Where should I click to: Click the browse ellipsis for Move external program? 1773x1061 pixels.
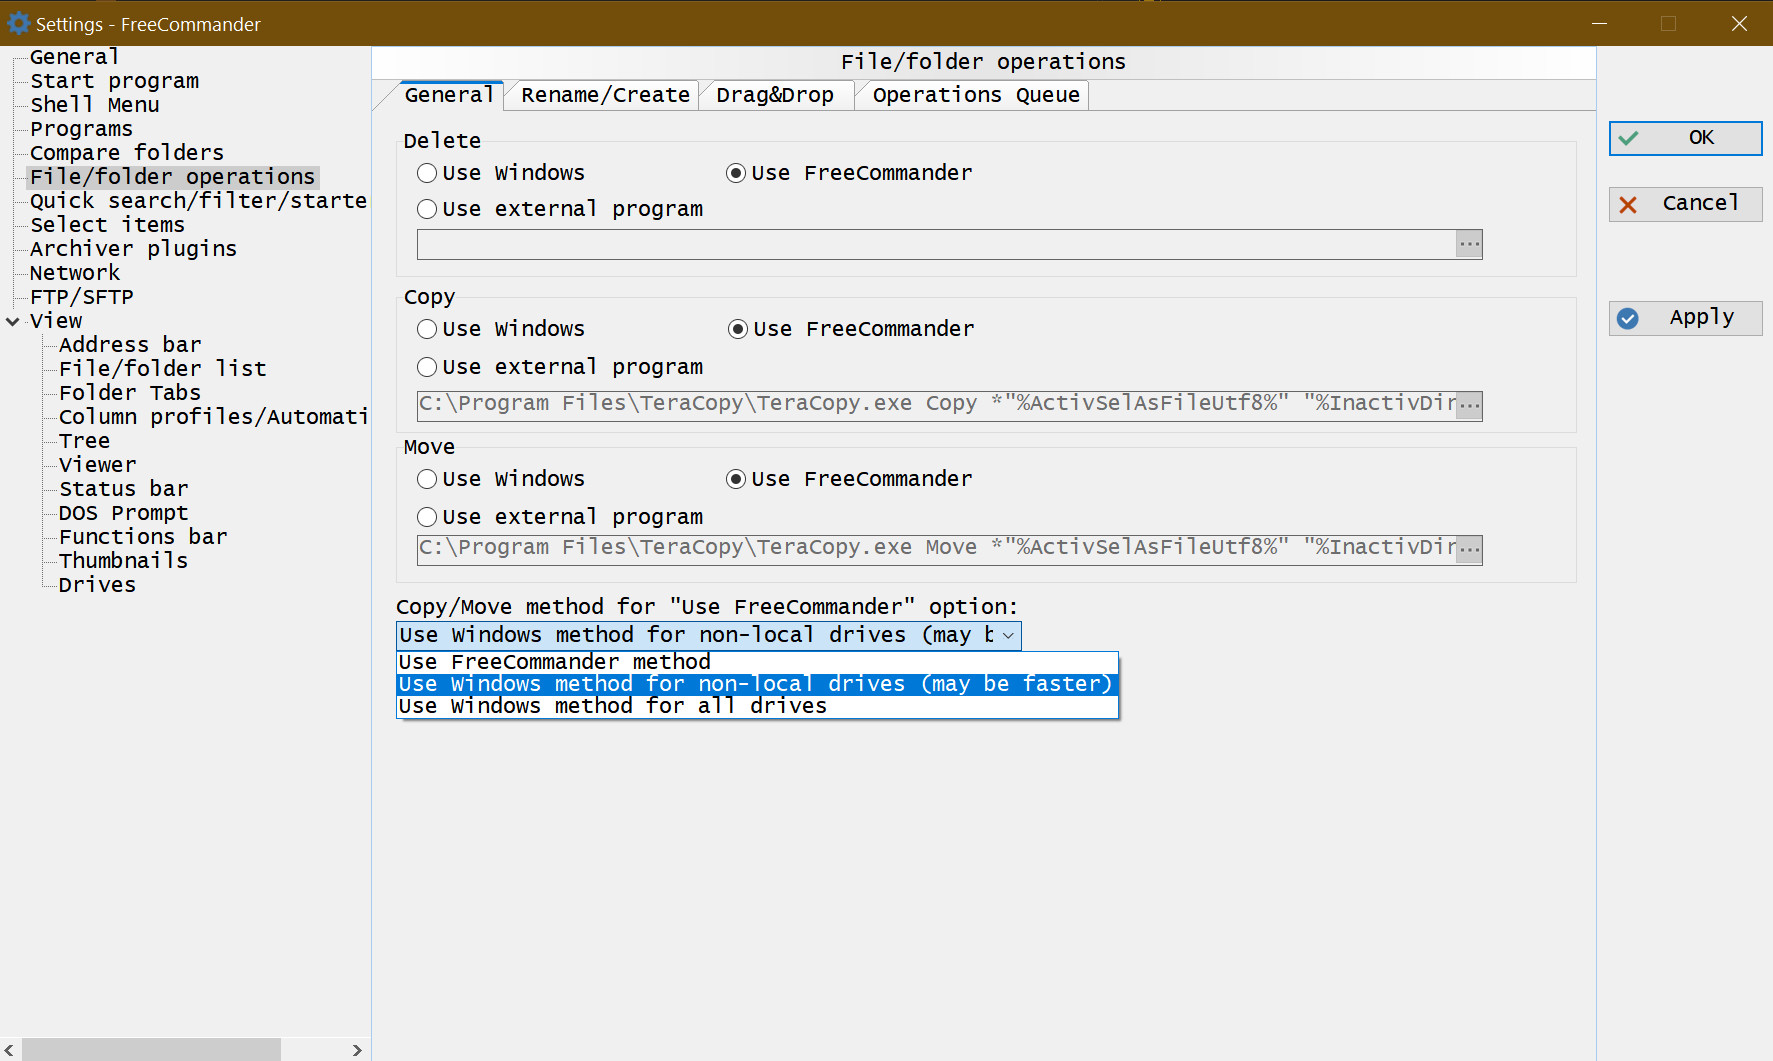point(1468,549)
